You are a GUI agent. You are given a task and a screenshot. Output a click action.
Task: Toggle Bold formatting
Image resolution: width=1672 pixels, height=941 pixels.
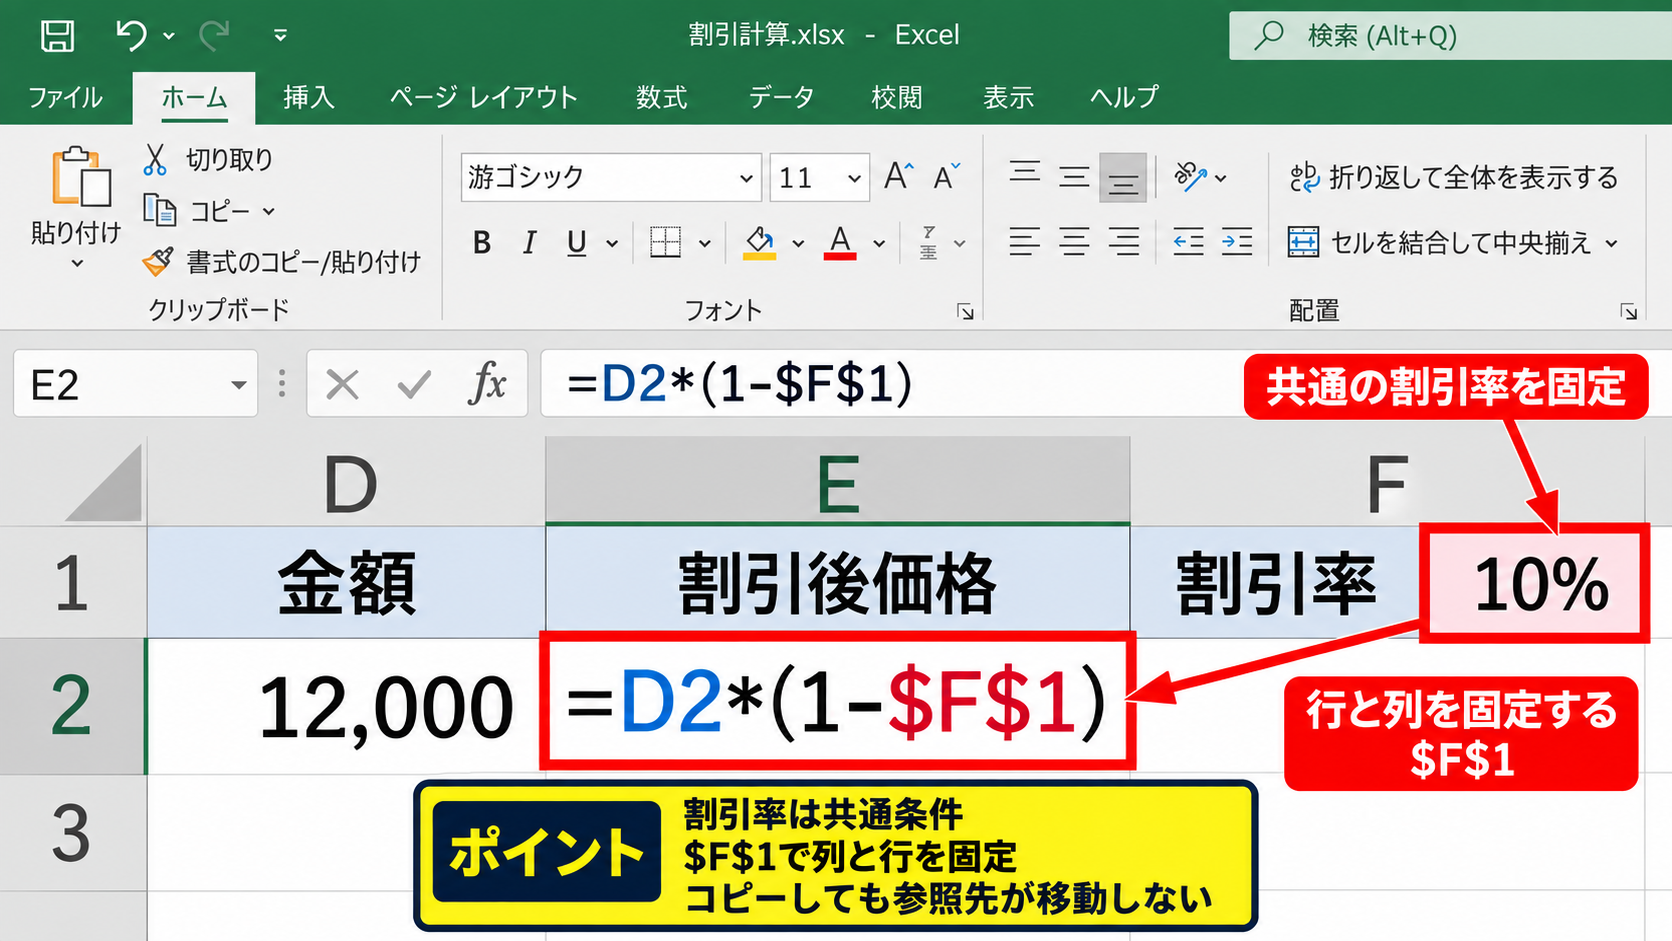[482, 242]
